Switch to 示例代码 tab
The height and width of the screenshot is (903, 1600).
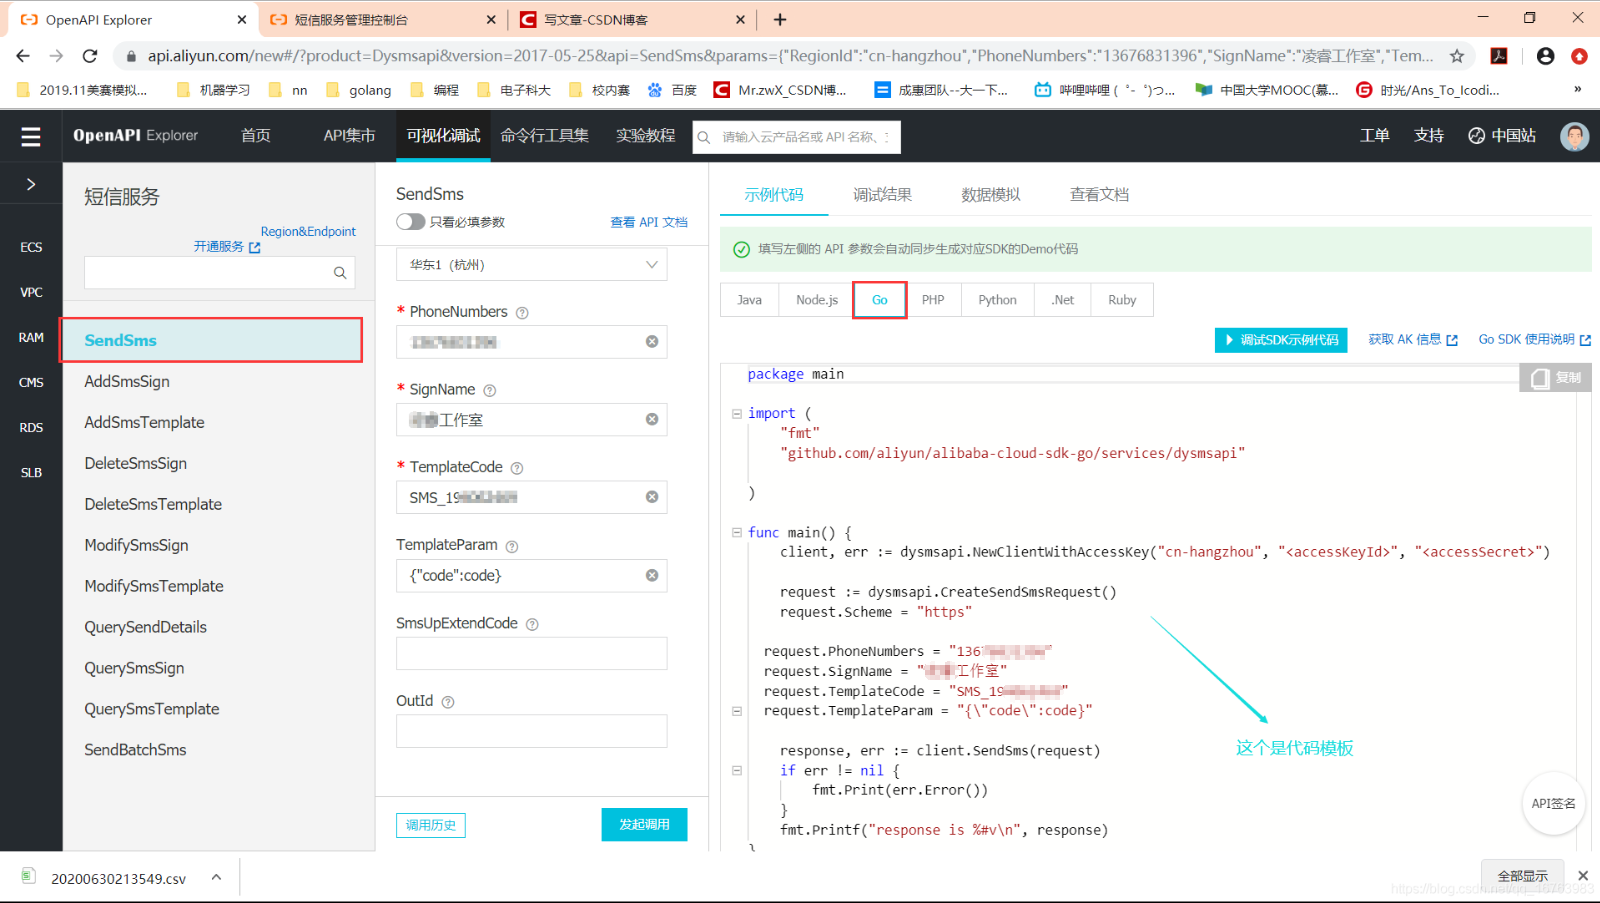(x=774, y=195)
